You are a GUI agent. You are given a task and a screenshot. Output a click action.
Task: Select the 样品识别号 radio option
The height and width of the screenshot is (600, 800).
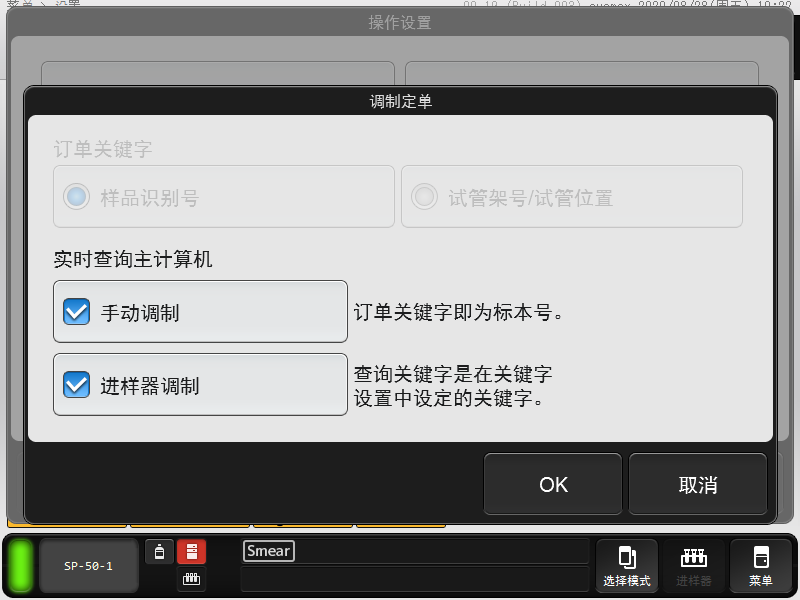click(77, 197)
